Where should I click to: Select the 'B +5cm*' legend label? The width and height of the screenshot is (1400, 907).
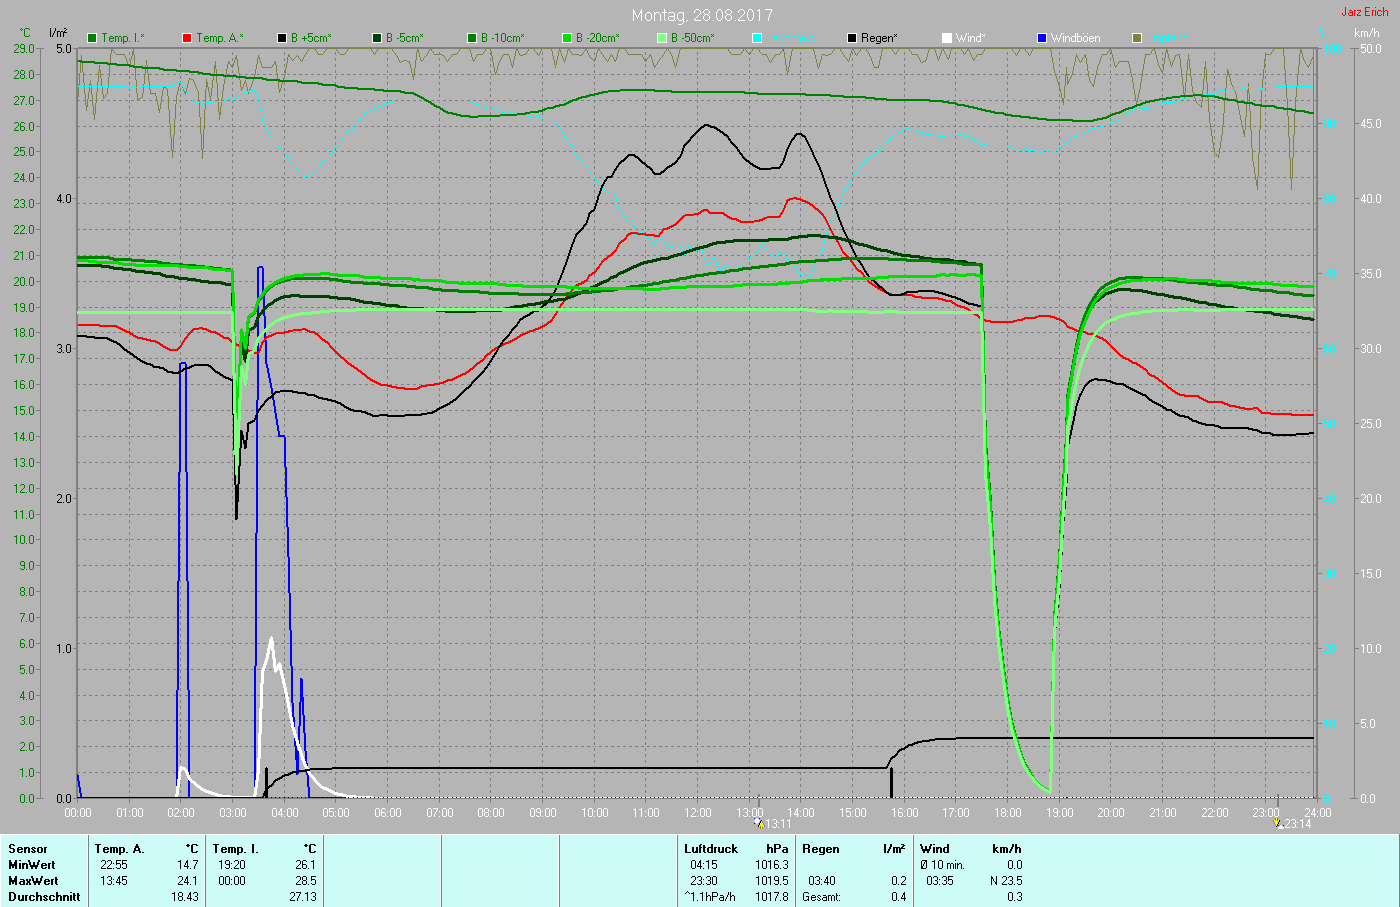pyautogui.click(x=312, y=38)
